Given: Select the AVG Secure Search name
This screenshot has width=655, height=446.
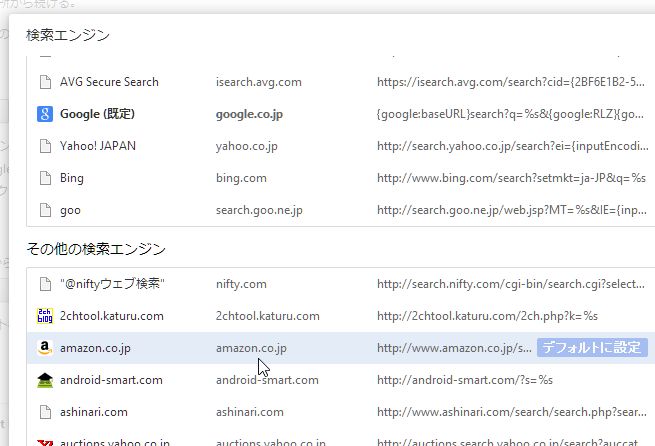Looking at the screenshot, I should click(x=109, y=82).
